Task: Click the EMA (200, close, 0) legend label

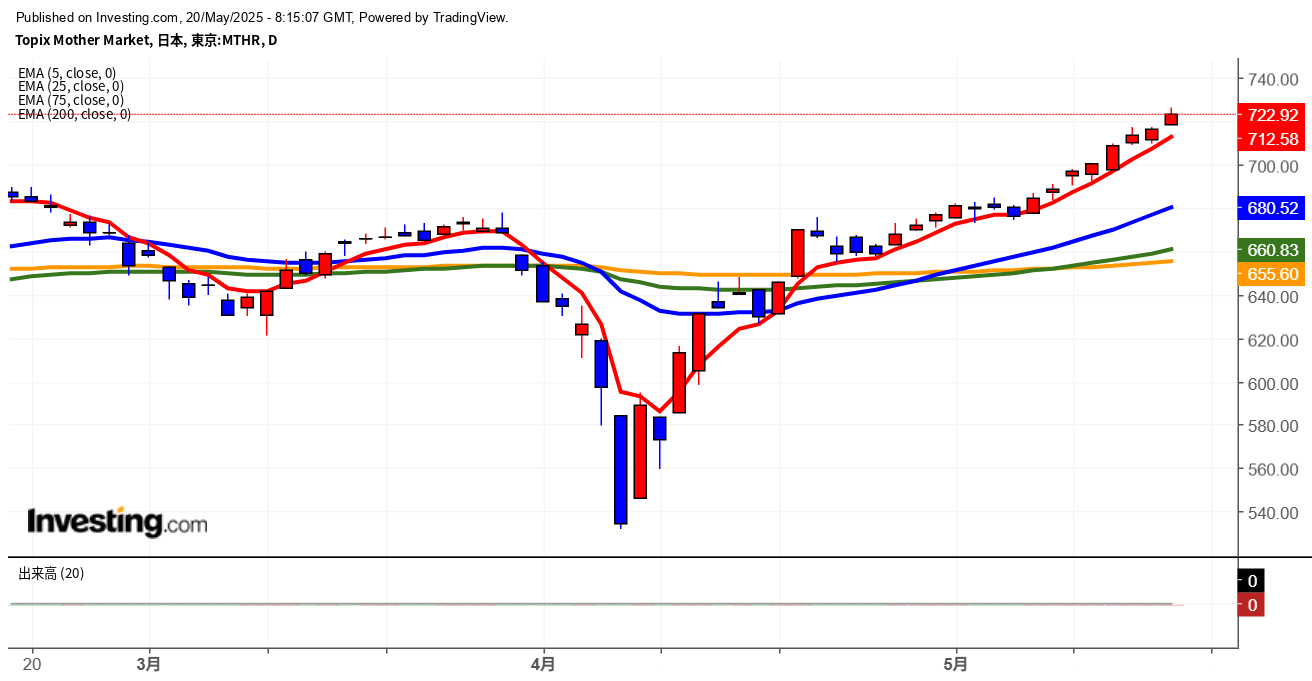Action: [x=75, y=114]
